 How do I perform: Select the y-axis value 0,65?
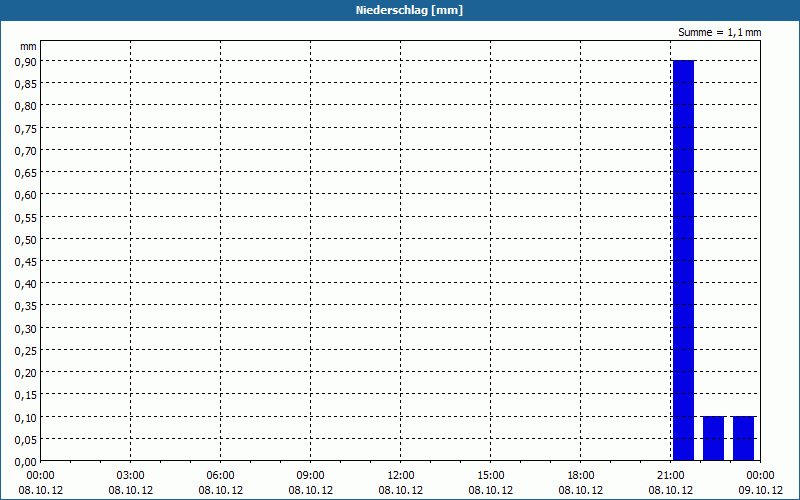[26, 172]
